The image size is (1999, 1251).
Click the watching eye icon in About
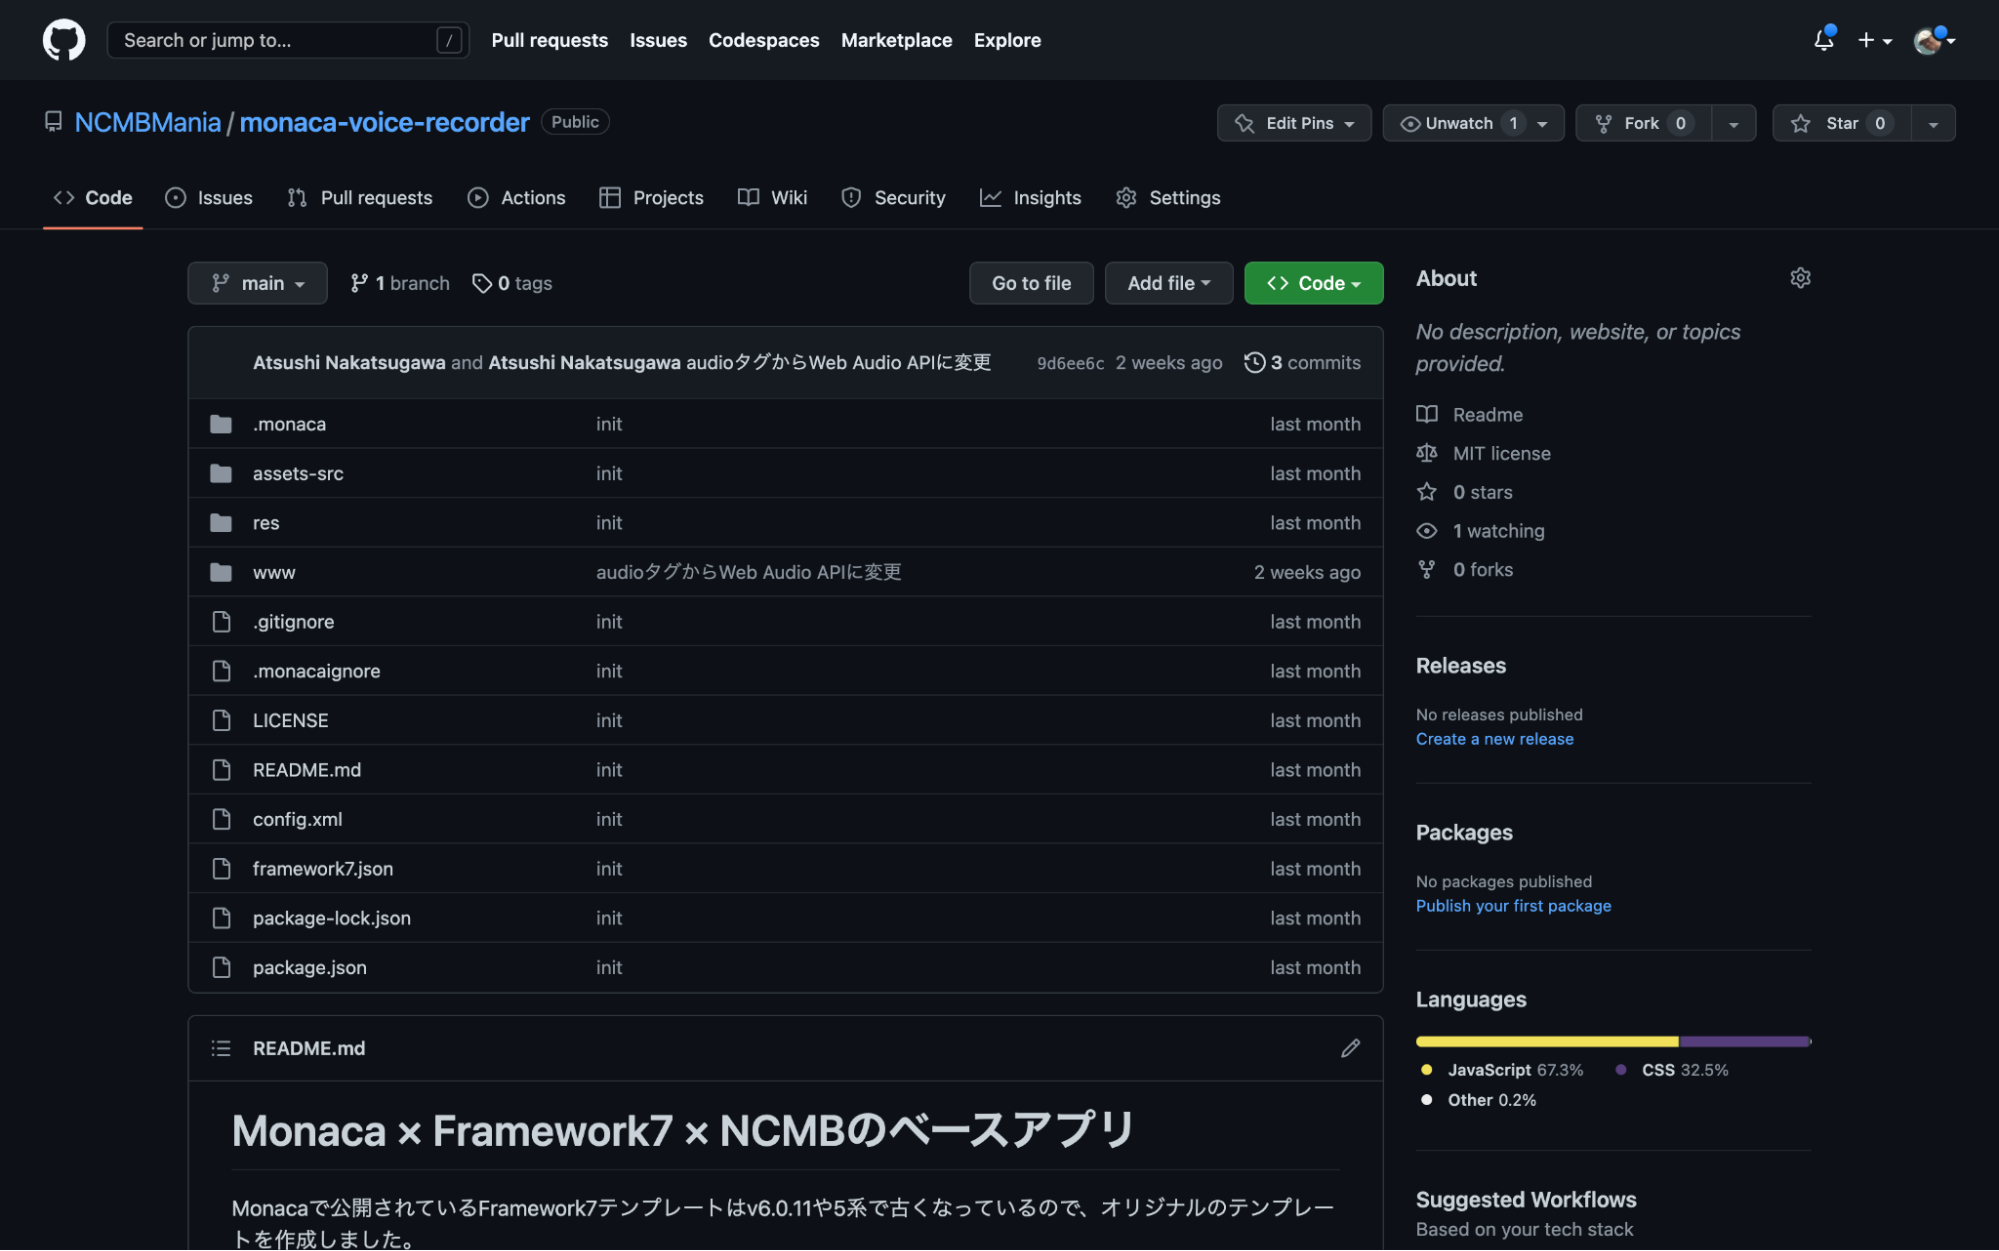coord(1426,531)
